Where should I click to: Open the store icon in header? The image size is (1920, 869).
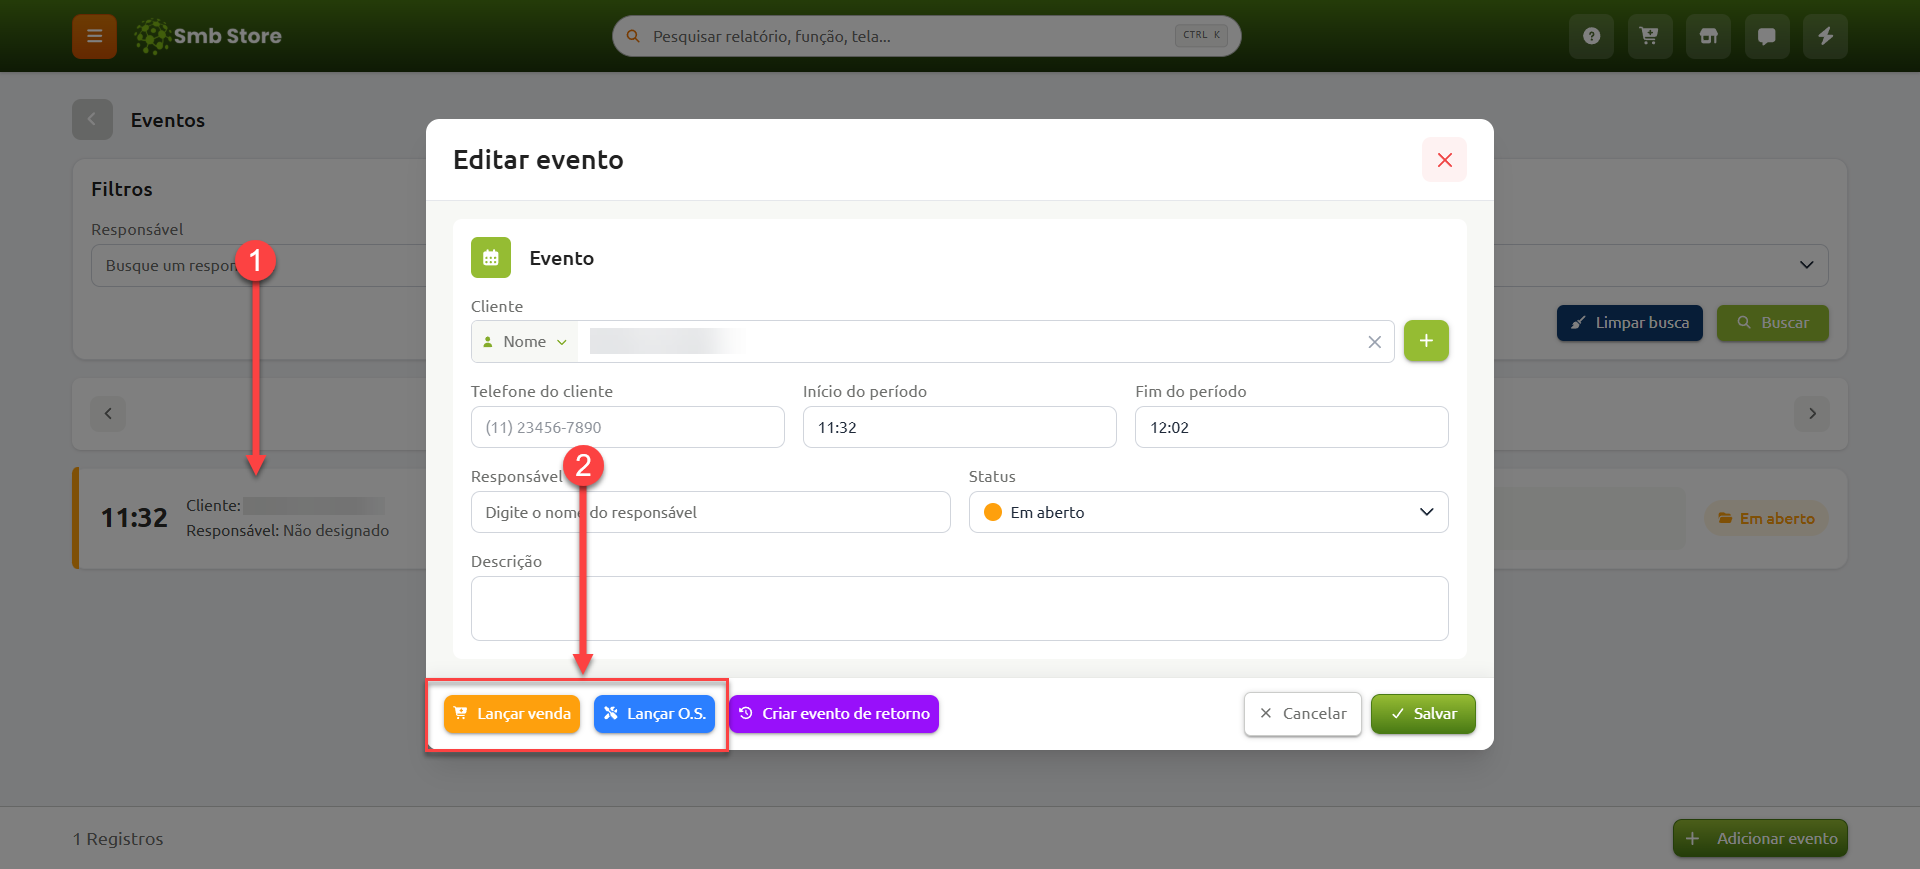click(1708, 36)
